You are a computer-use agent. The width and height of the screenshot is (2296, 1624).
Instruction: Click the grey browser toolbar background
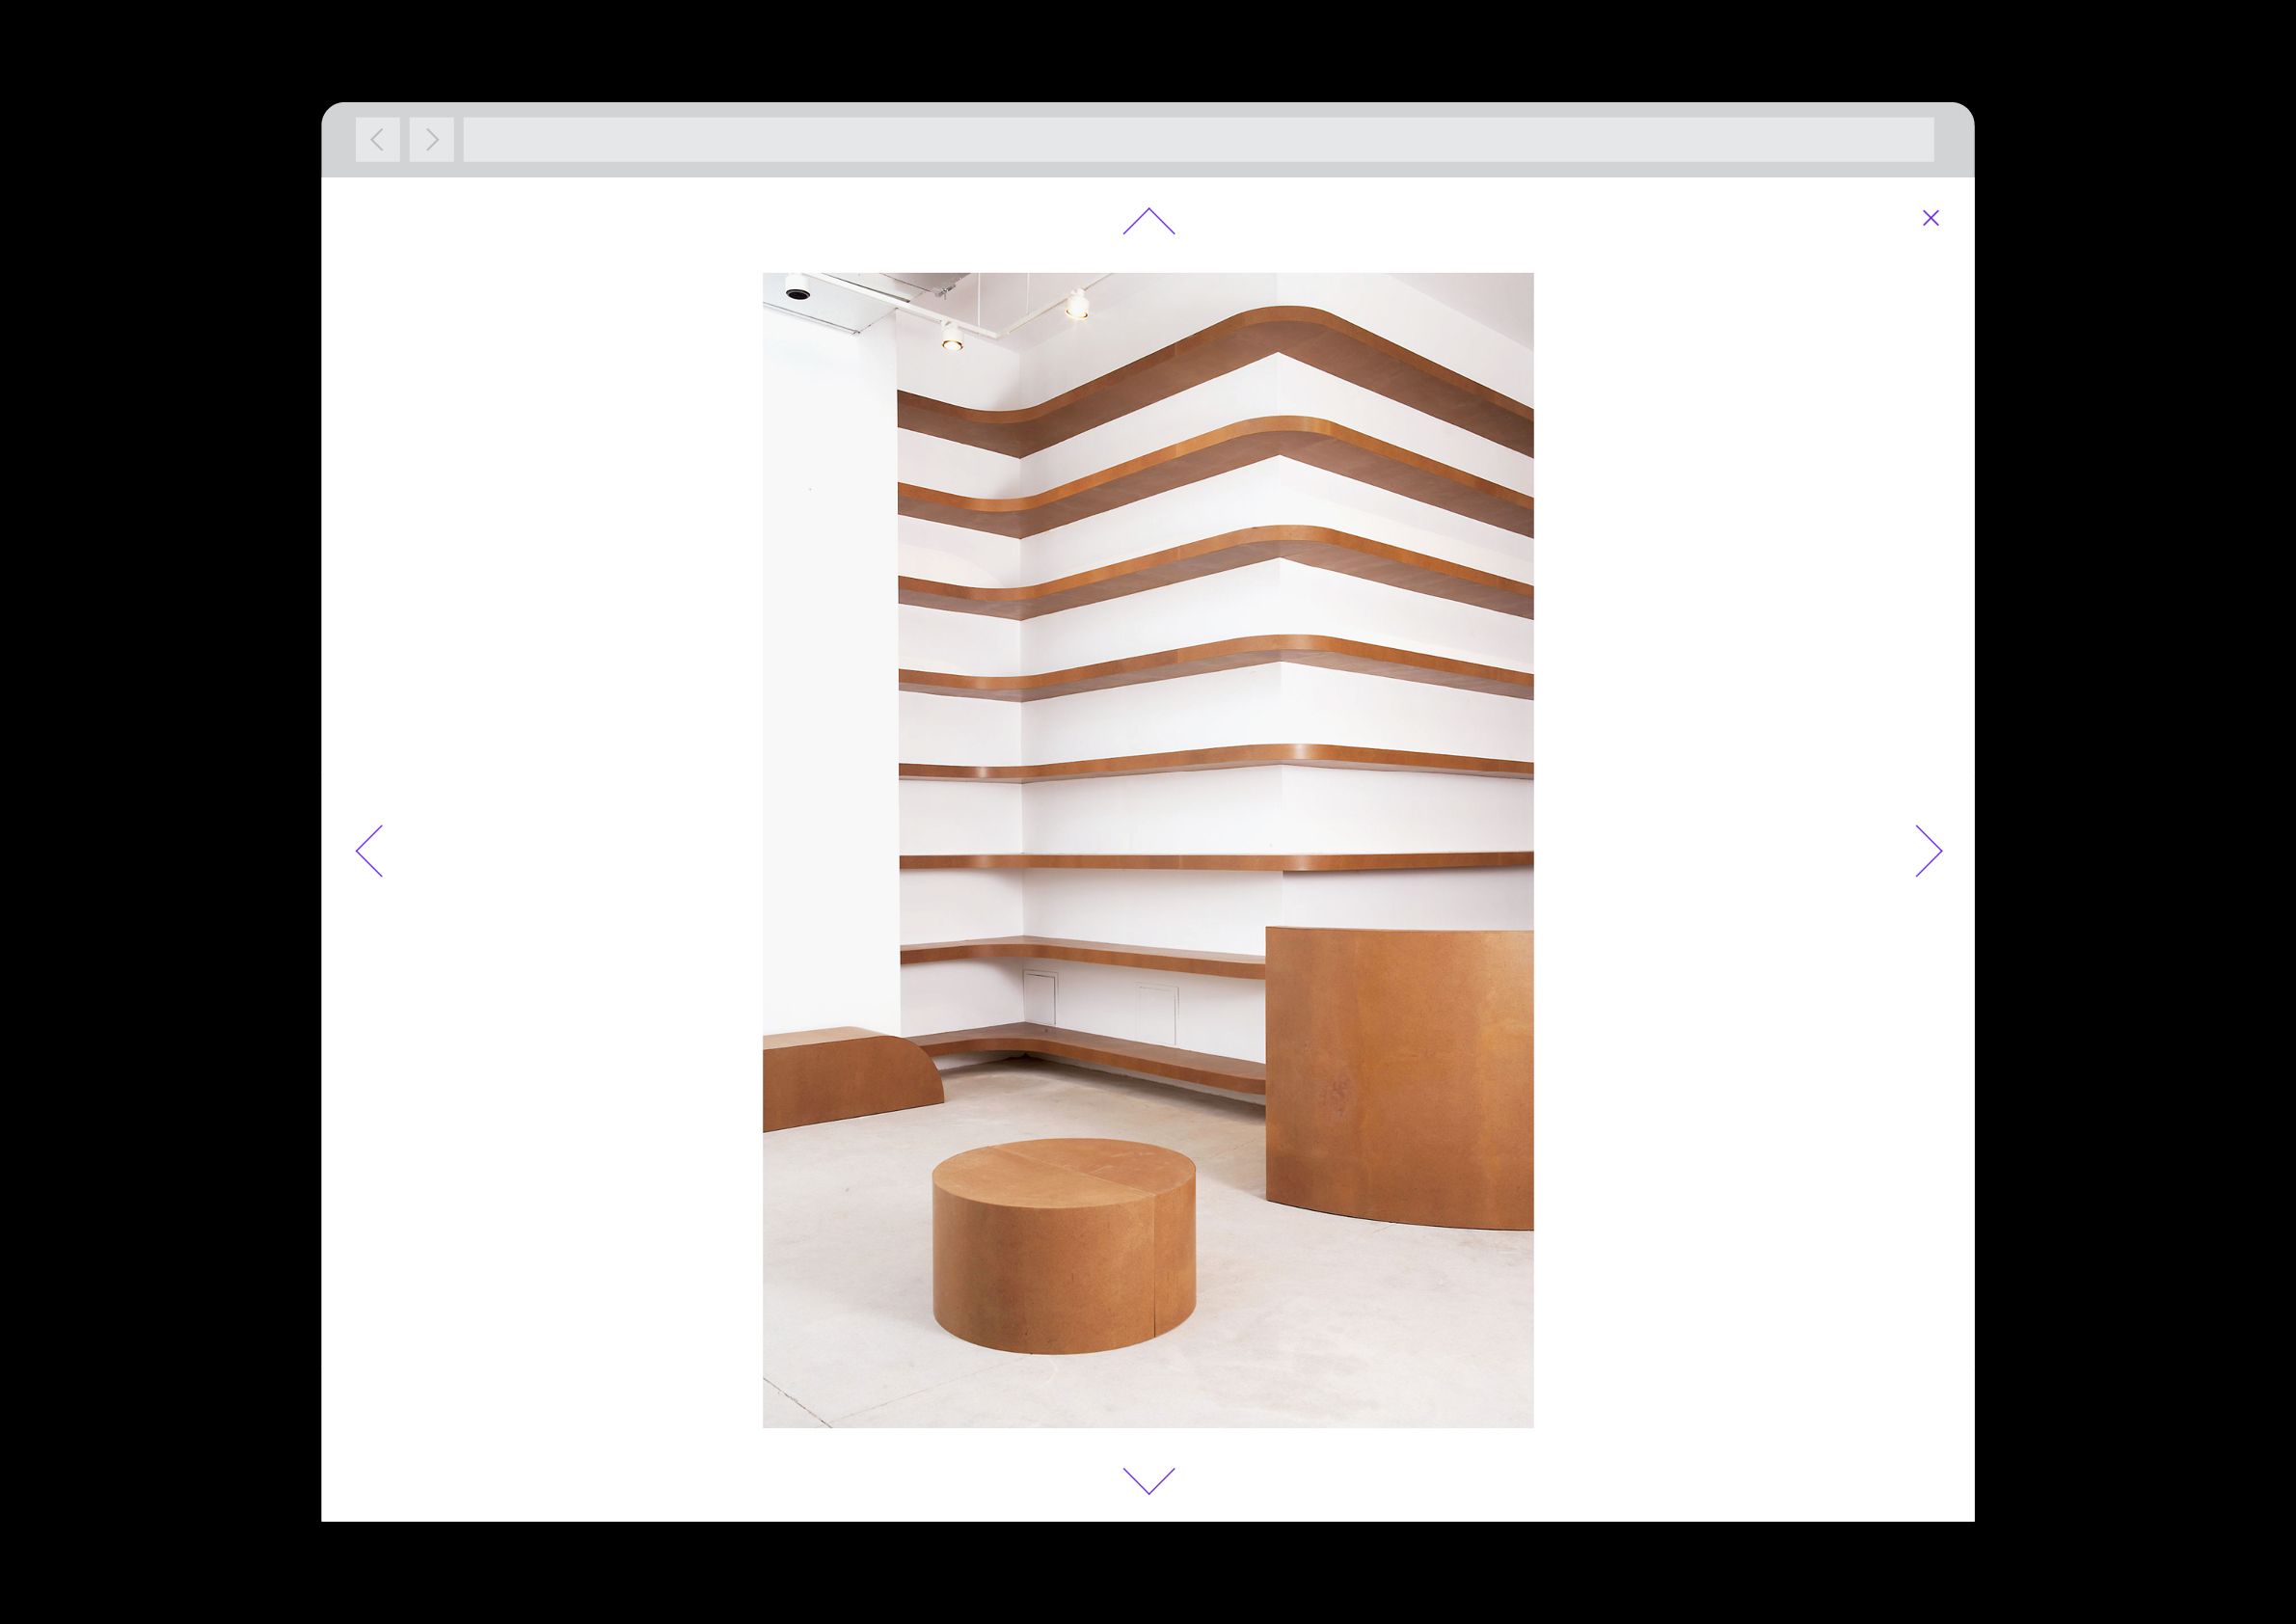(x=1954, y=140)
